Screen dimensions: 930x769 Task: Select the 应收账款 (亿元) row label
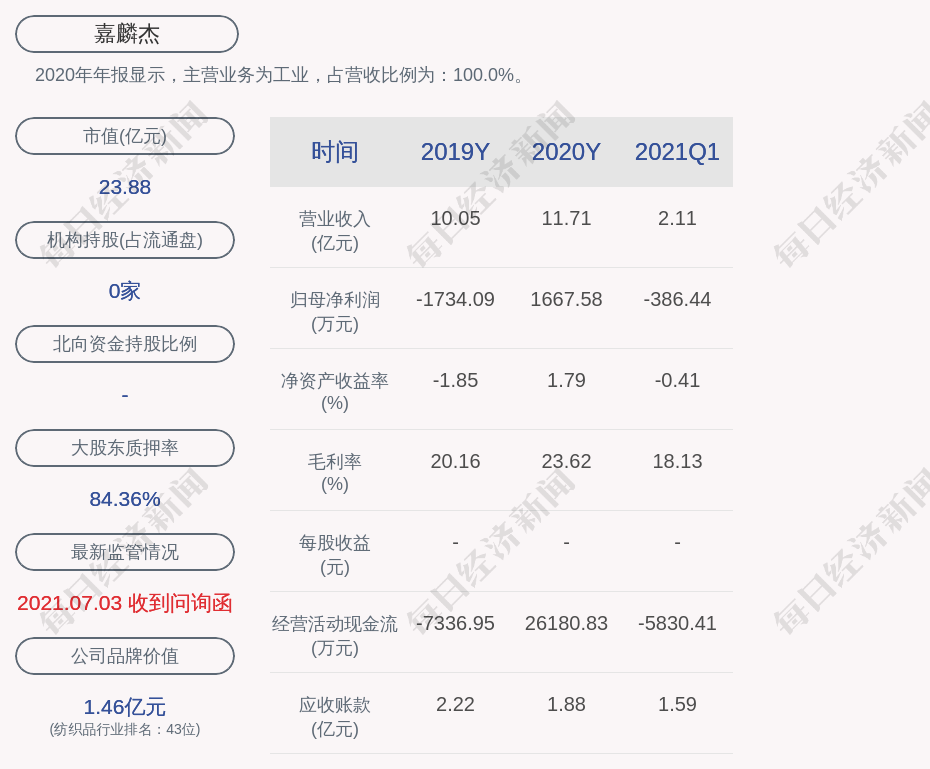(335, 717)
